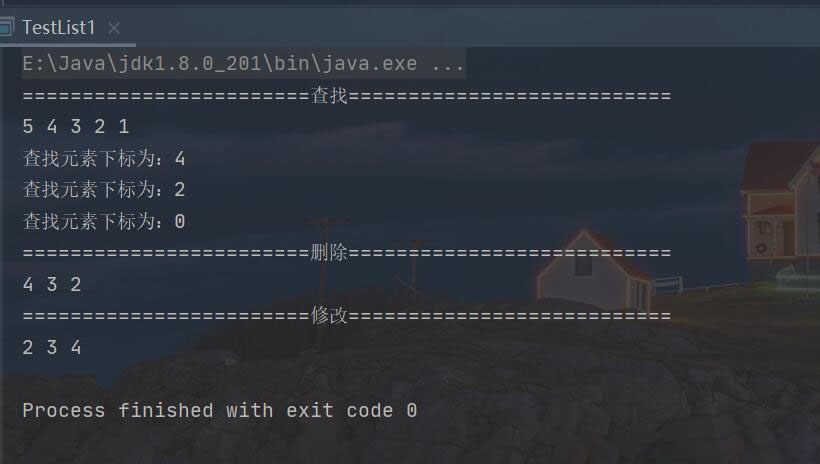Click the "查找" section header text
The height and width of the screenshot is (464, 820).
coord(329,96)
